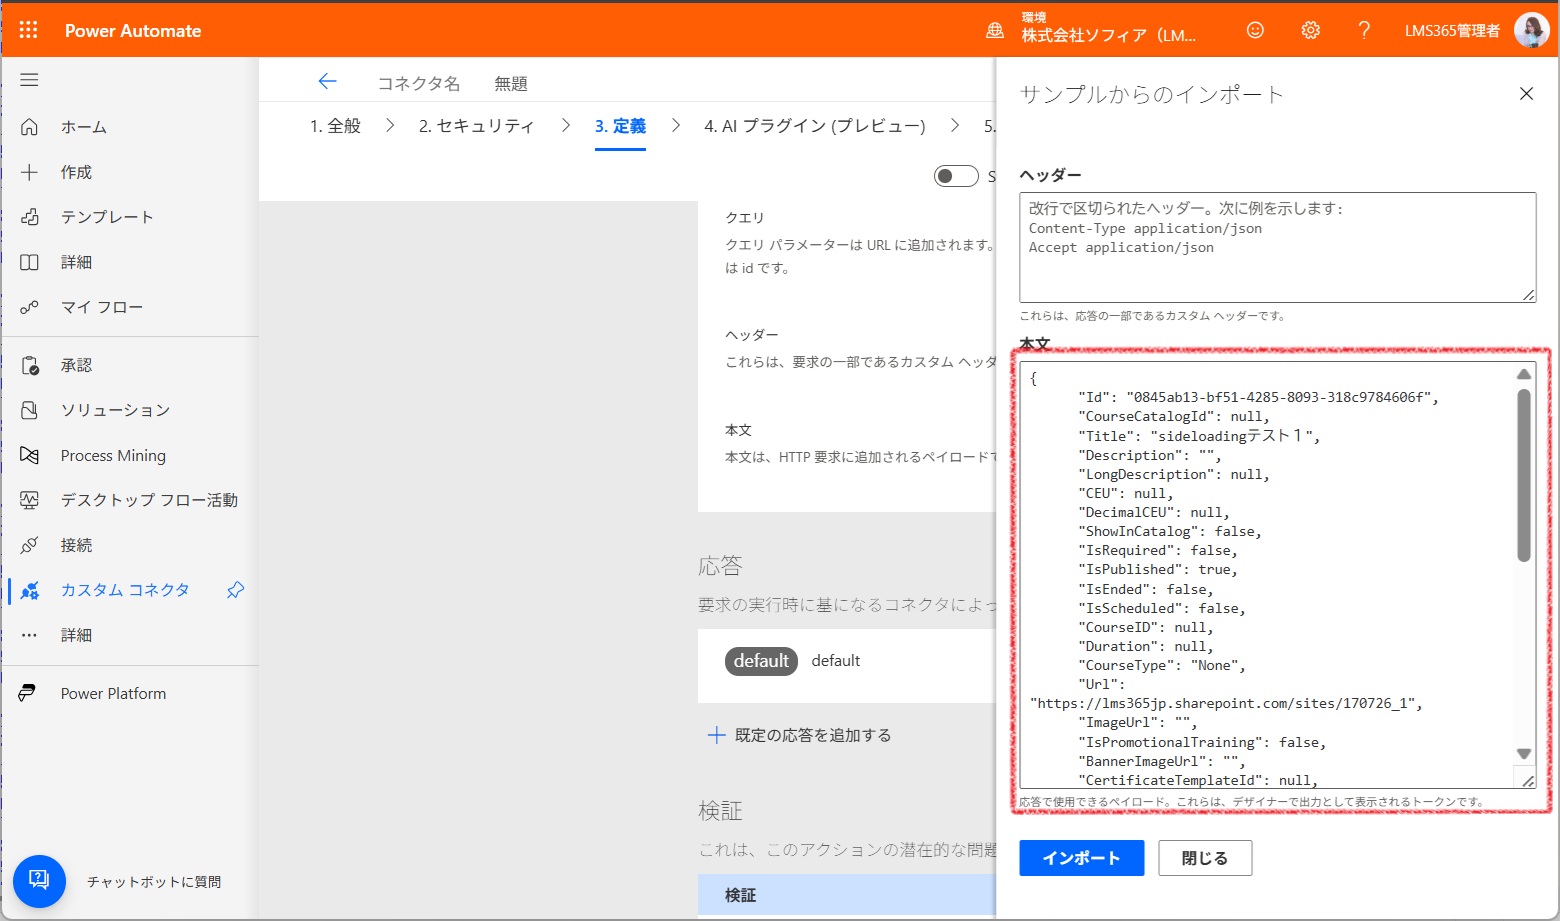This screenshot has width=1560, height=921.
Task: Click the Power Platform icon
Action: [x=29, y=693]
